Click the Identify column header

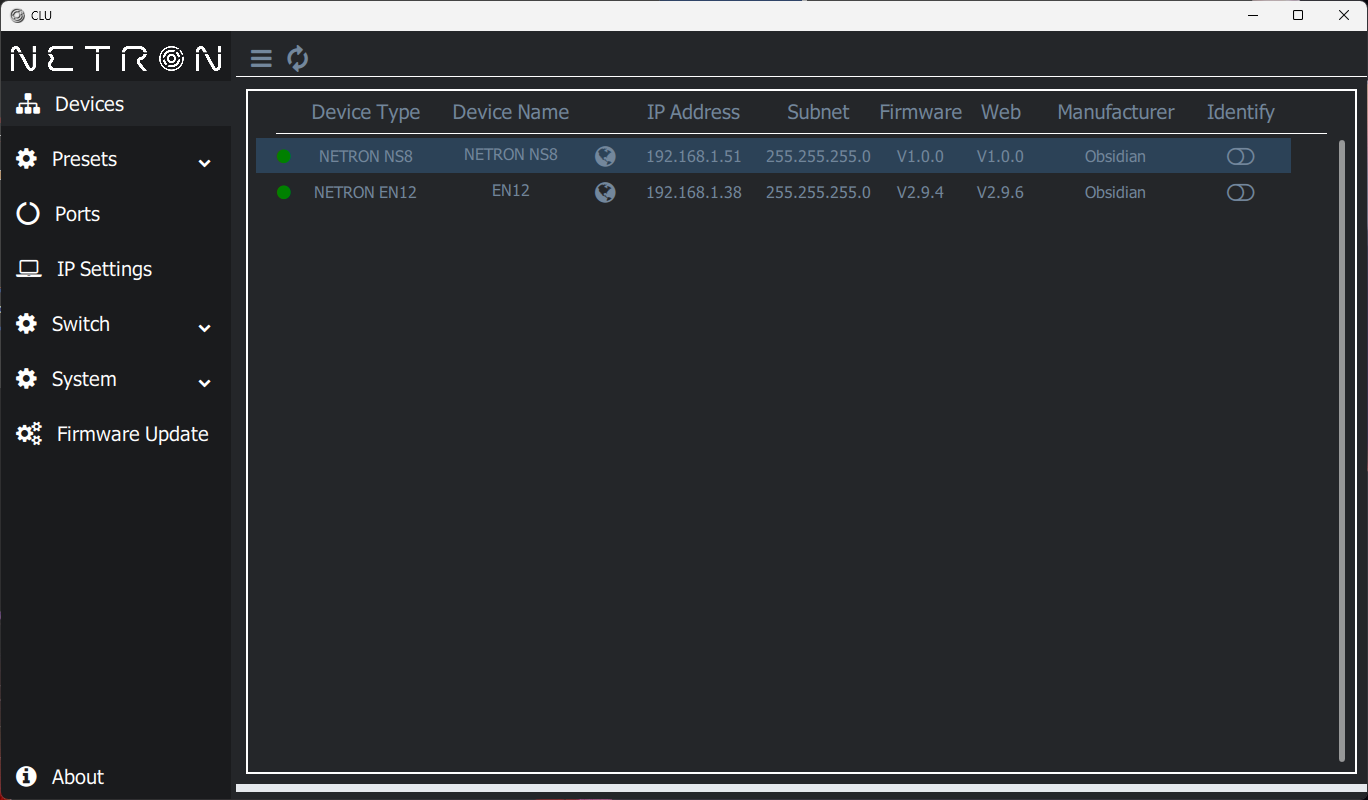1241,112
